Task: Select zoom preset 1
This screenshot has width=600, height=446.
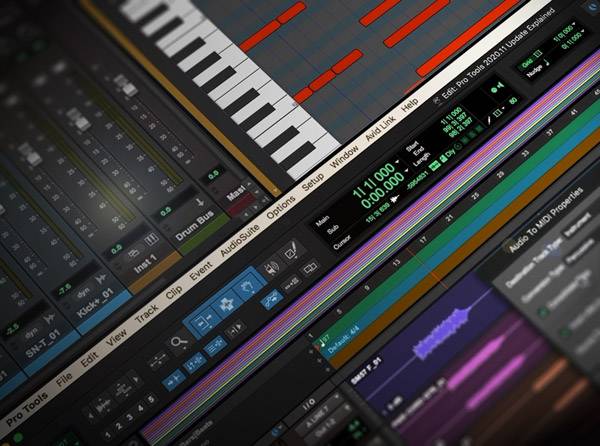Action: coord(108,435)
